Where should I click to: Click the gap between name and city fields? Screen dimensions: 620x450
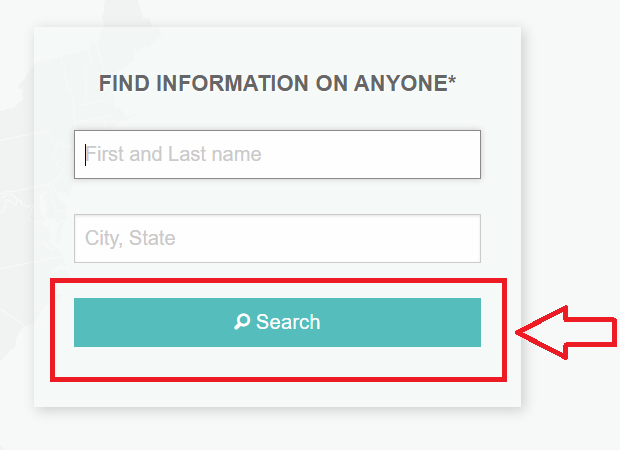click(277, 197)
